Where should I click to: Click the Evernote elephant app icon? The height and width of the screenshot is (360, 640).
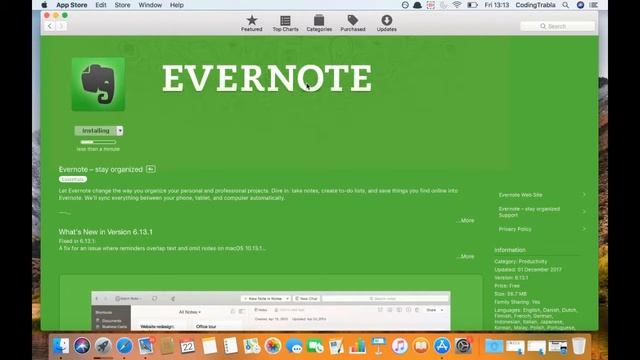pos(98,84)
